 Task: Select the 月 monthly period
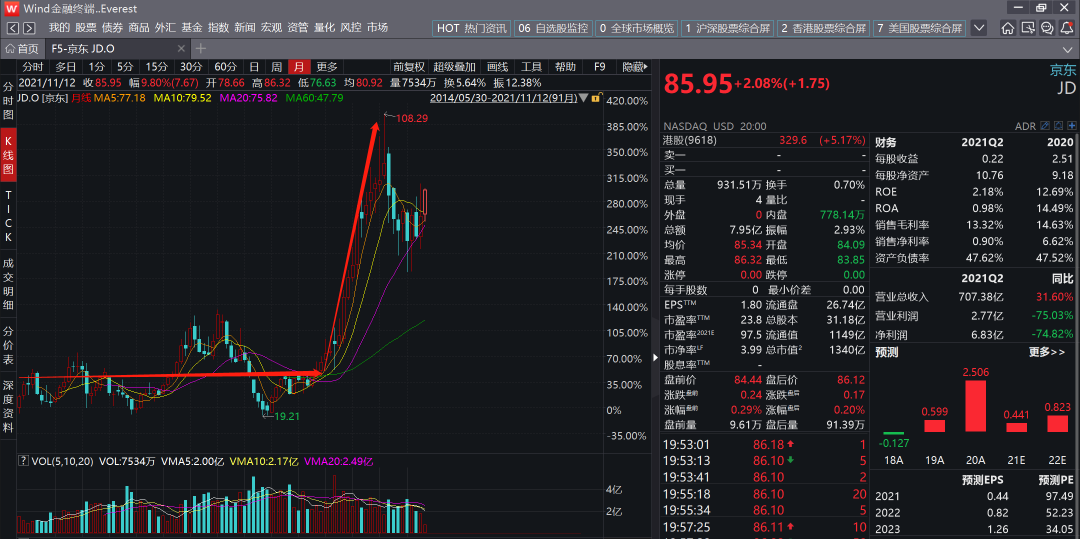tap(299, 67)
